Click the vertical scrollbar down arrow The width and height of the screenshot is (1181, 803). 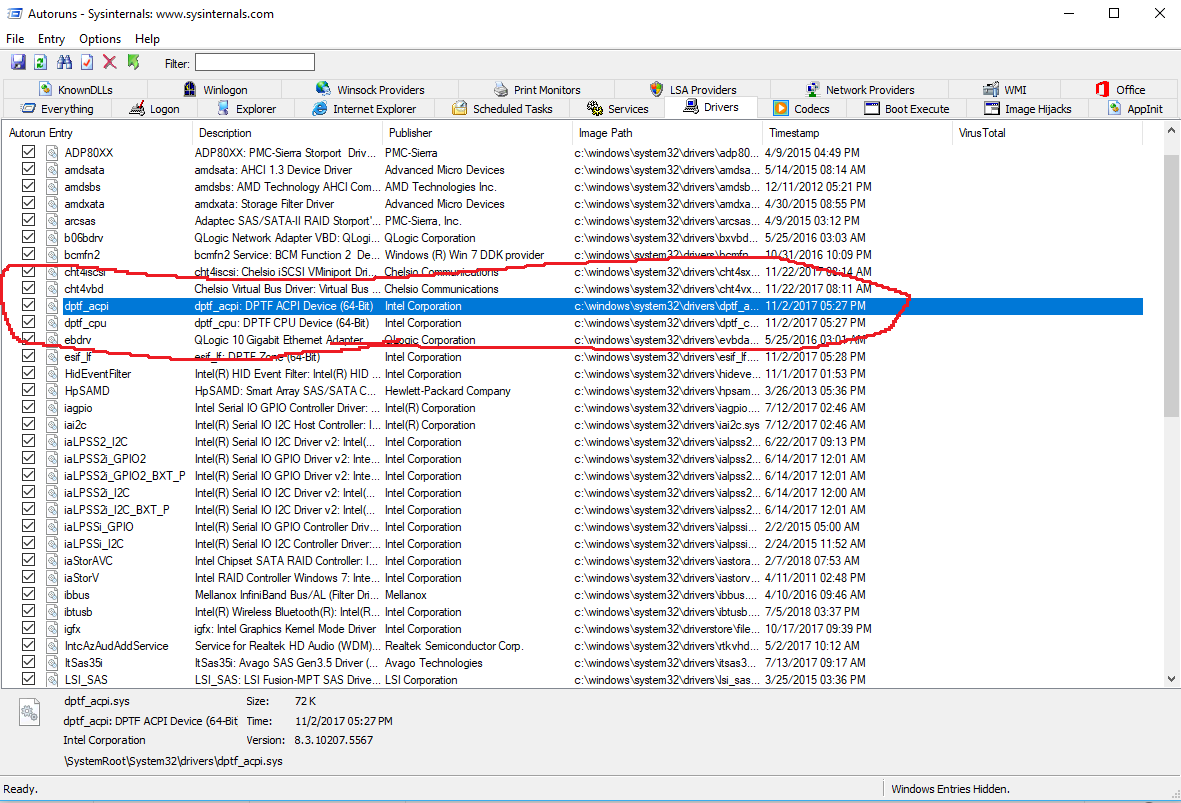1171,678
